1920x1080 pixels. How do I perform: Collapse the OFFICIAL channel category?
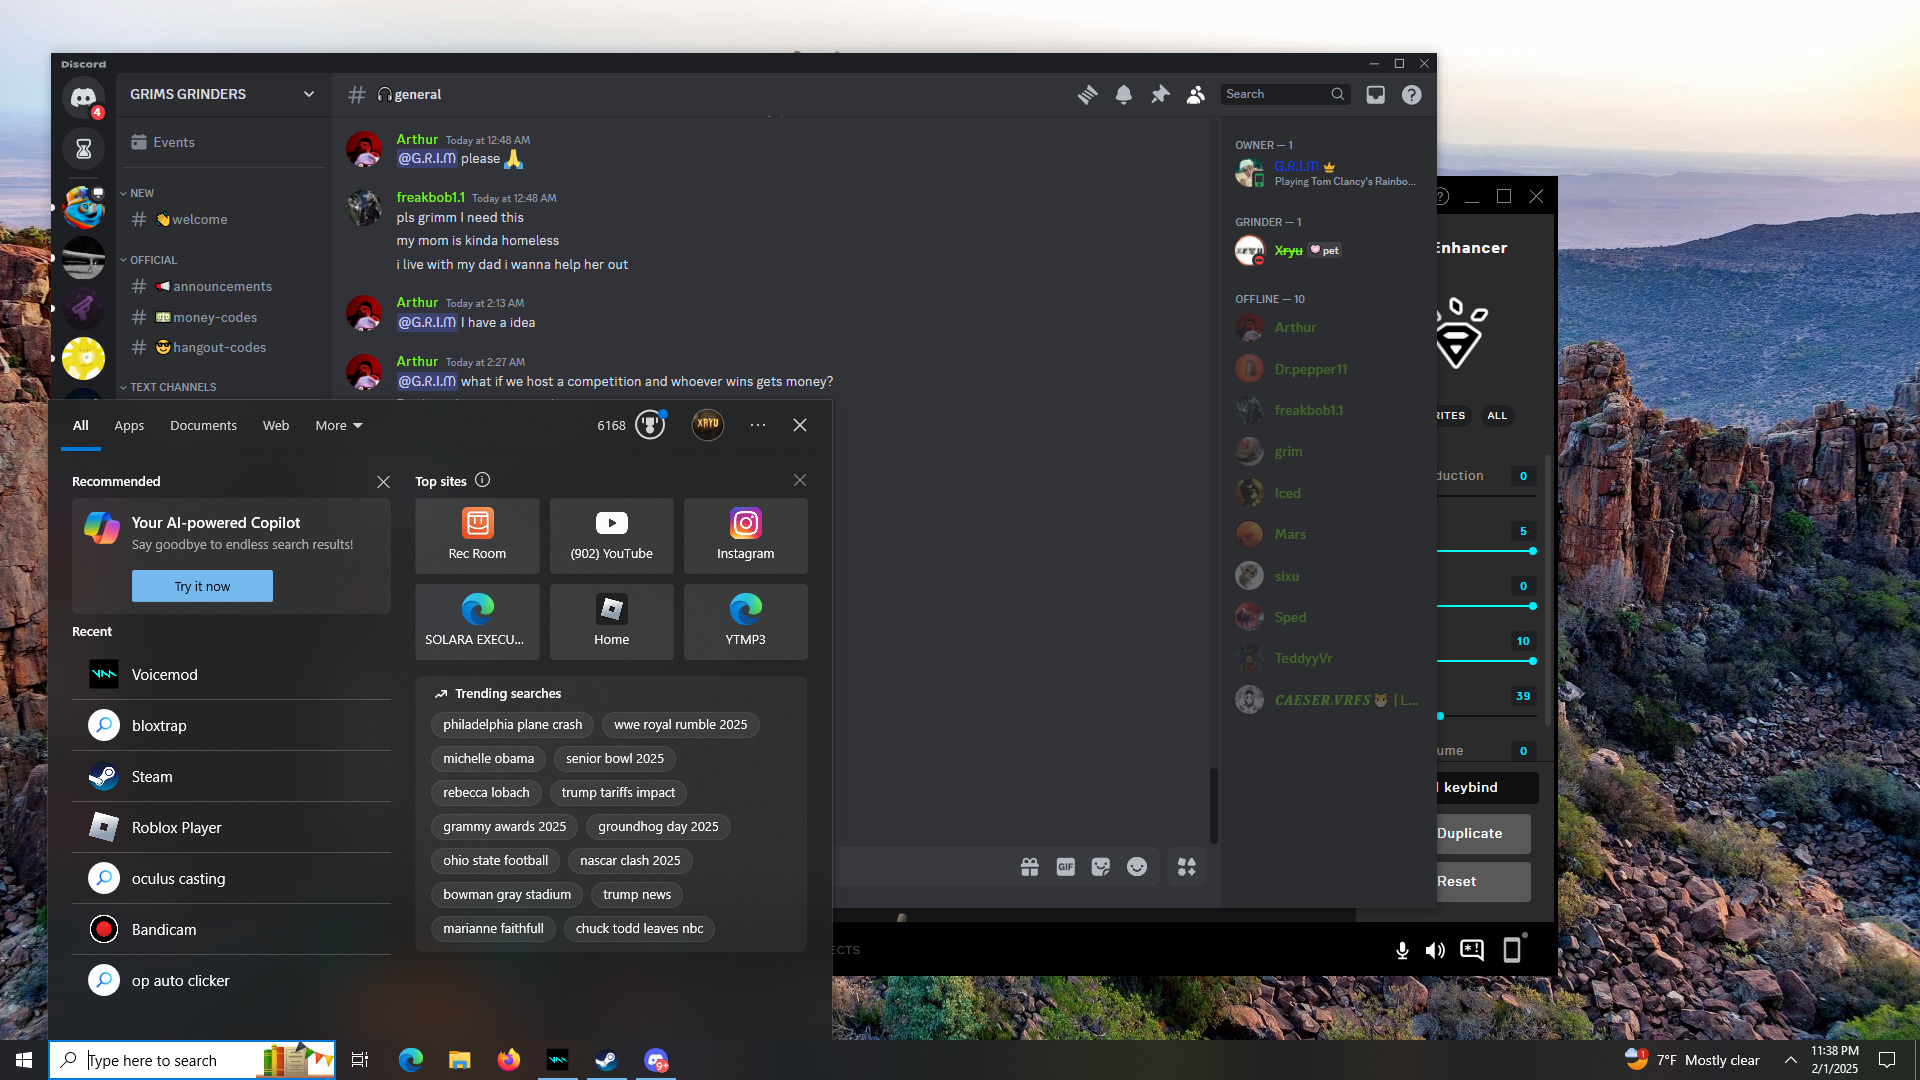152,260
